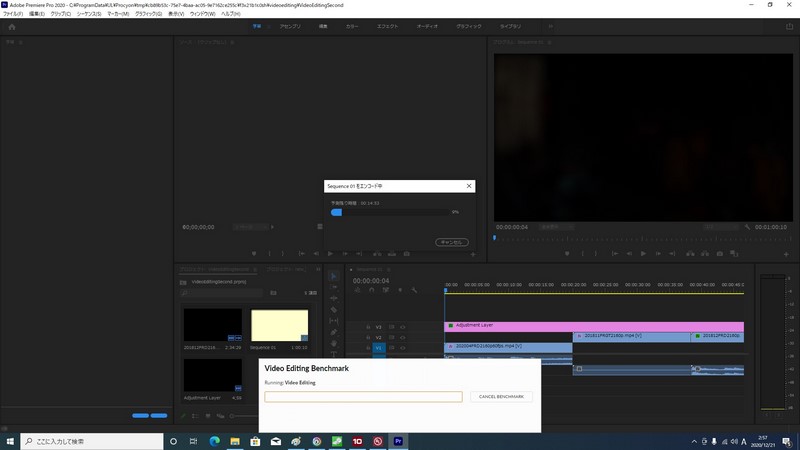Viewport: 800px width, 450px height.
Task: Select pink Adjustment Layer clip on timeline
Action: (x=594, y=326)
